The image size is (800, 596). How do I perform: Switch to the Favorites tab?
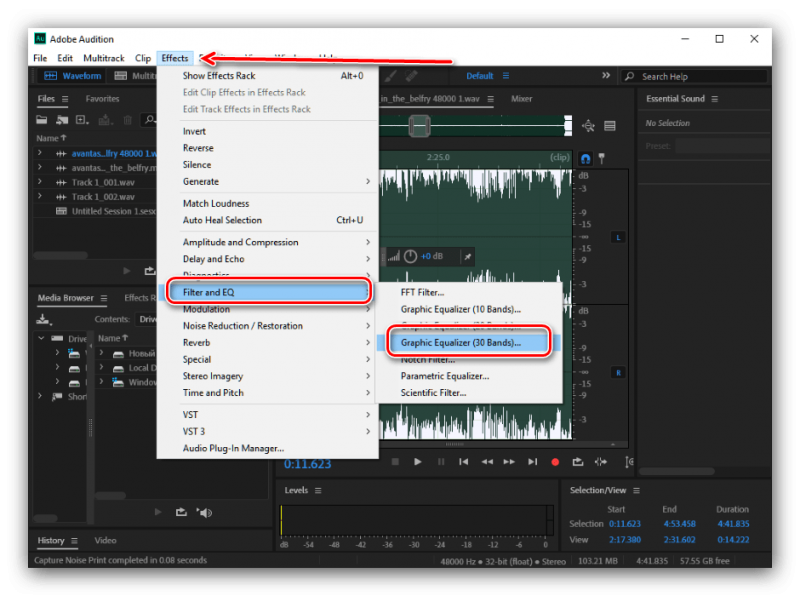pos(102,99)
